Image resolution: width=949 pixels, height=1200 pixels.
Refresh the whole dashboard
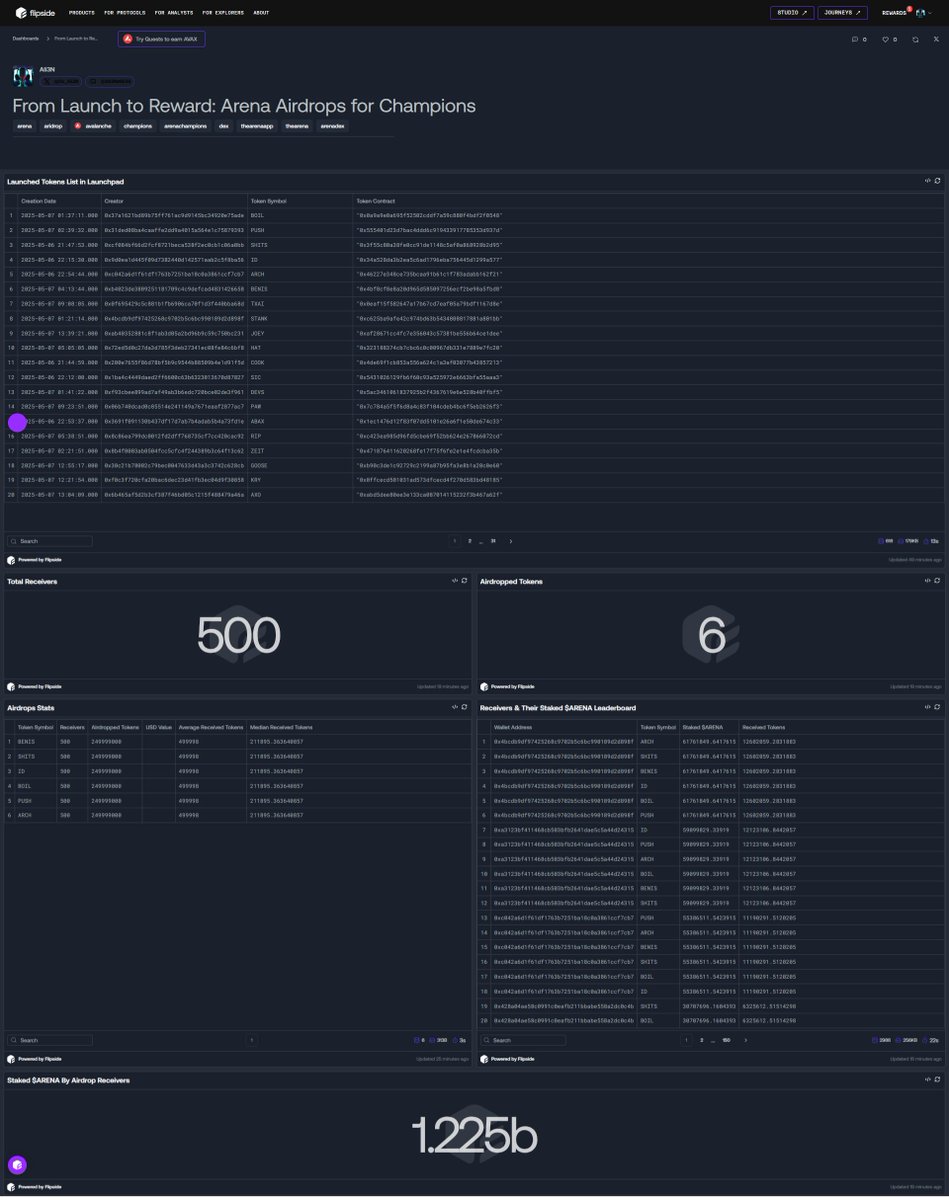(915, 39)
